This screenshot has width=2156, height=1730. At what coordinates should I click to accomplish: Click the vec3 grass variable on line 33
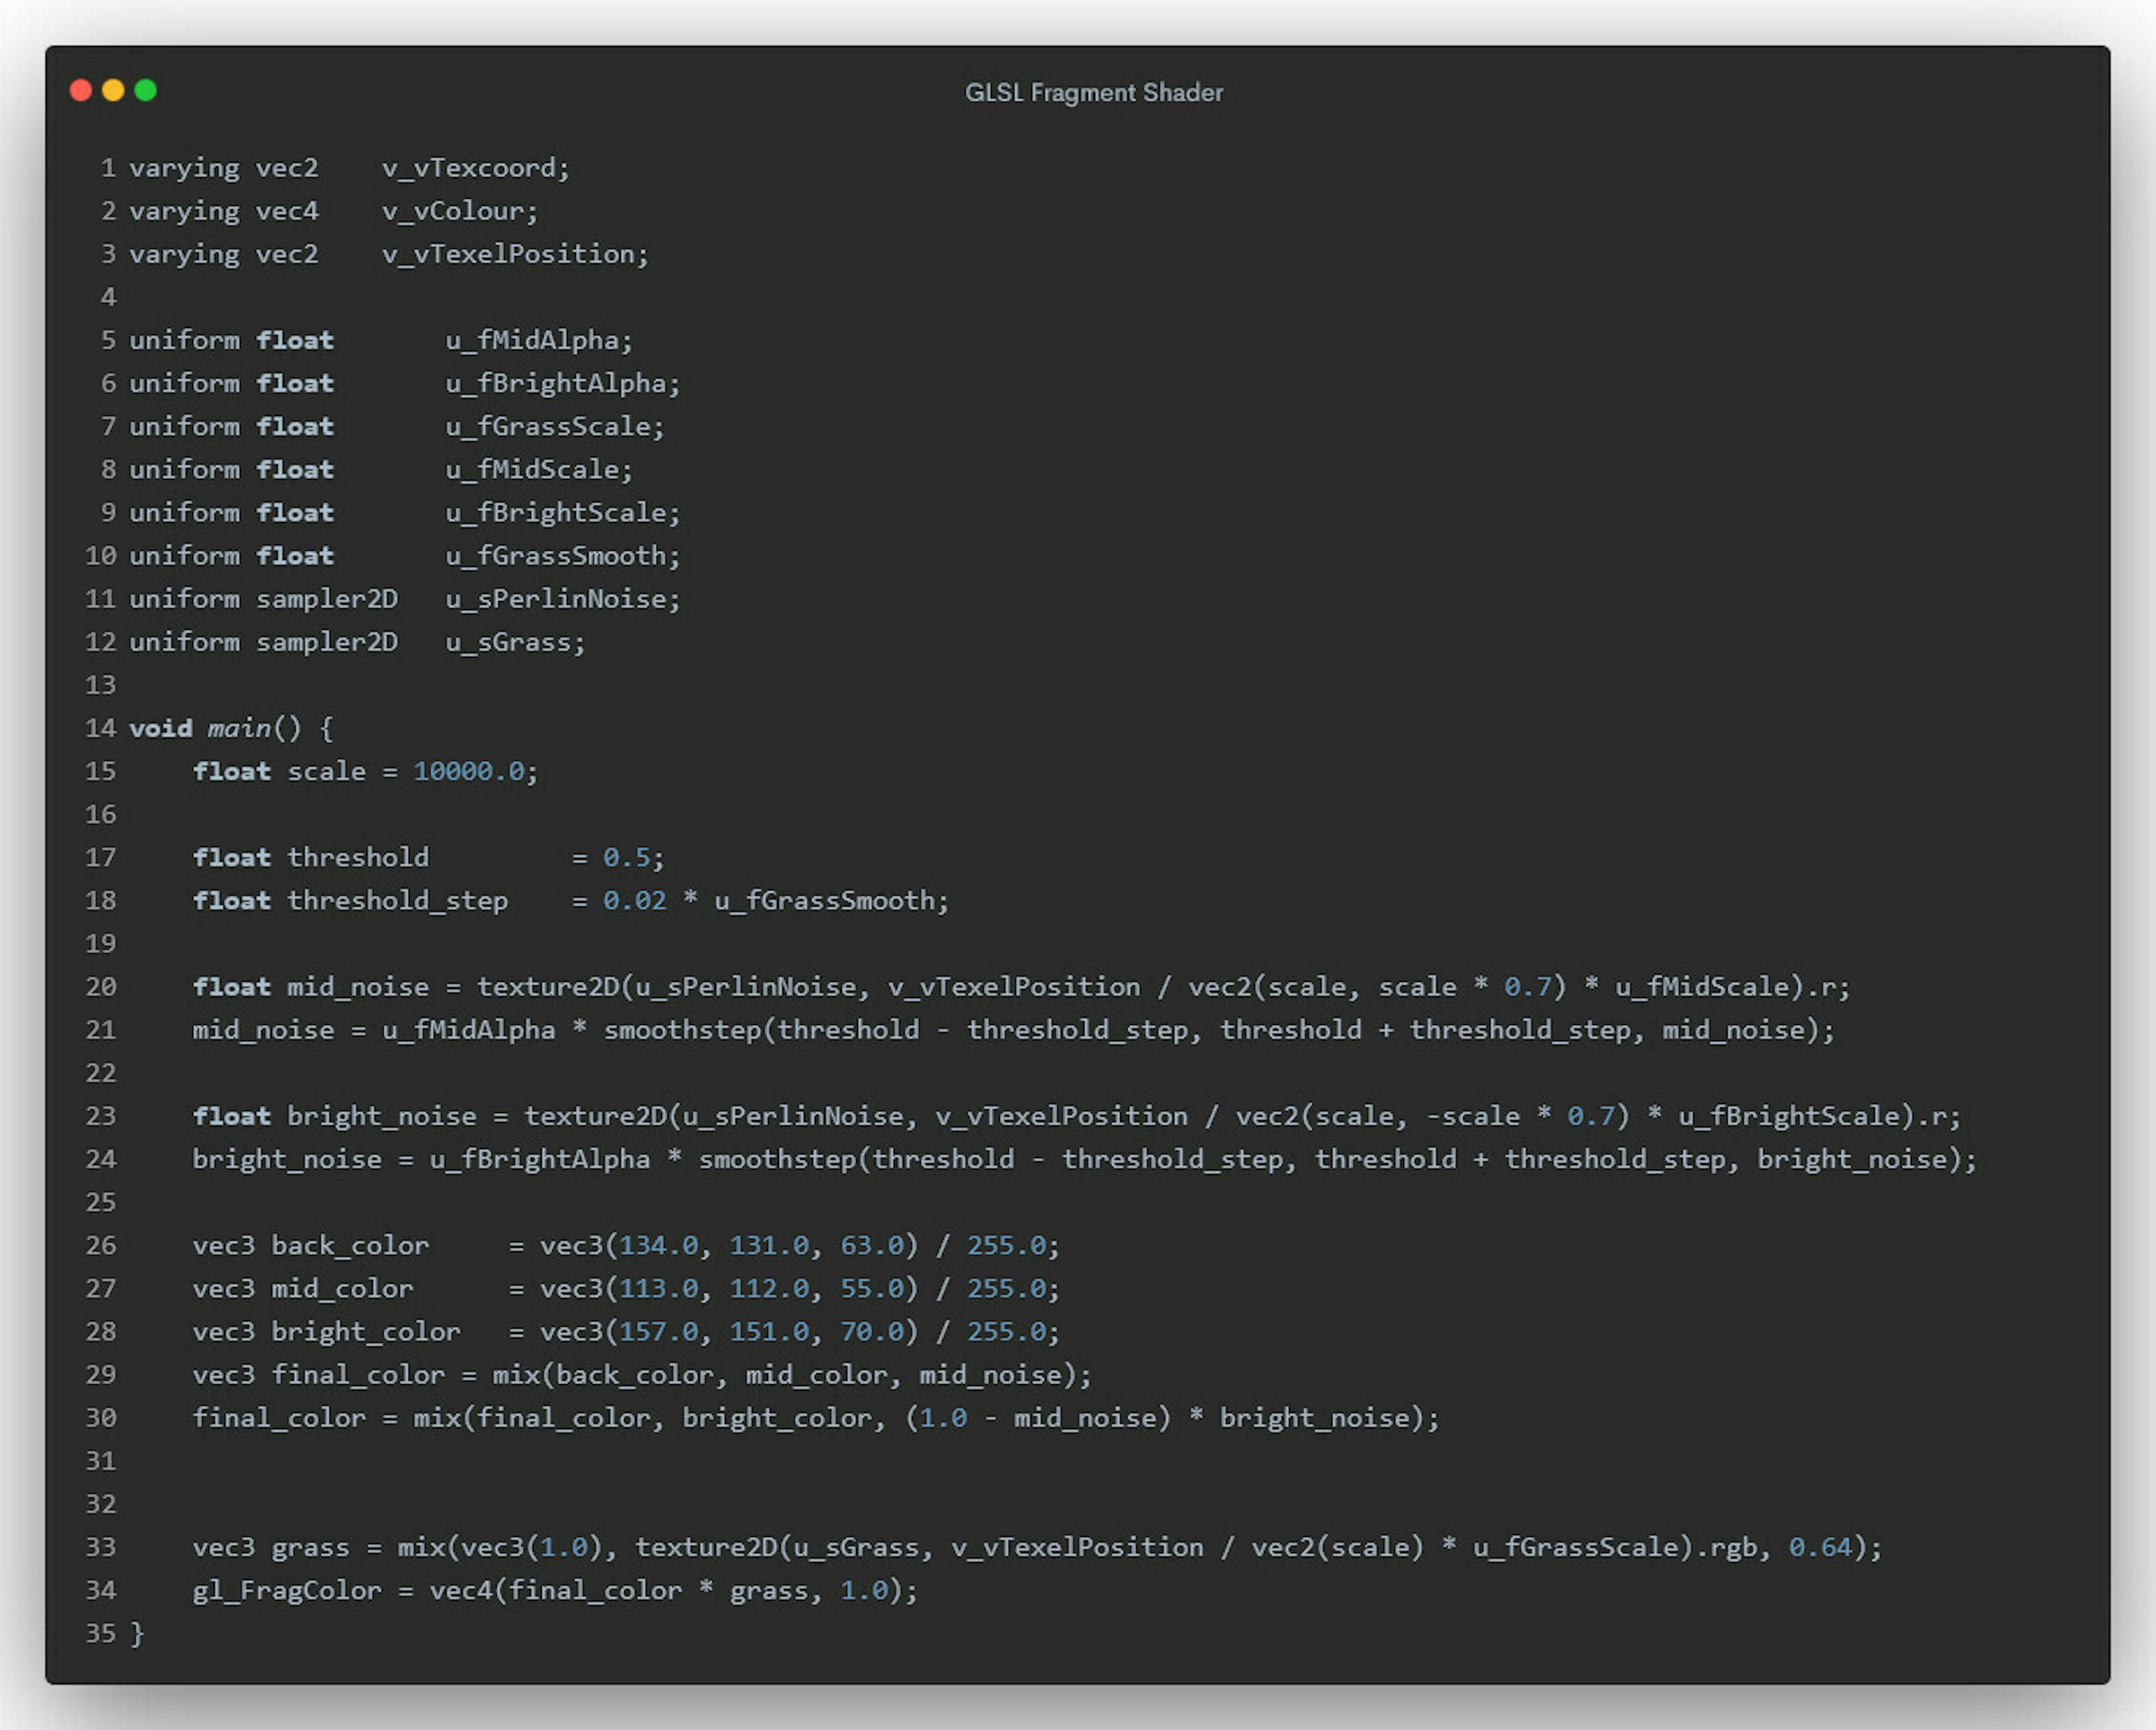coord(310,1548)
